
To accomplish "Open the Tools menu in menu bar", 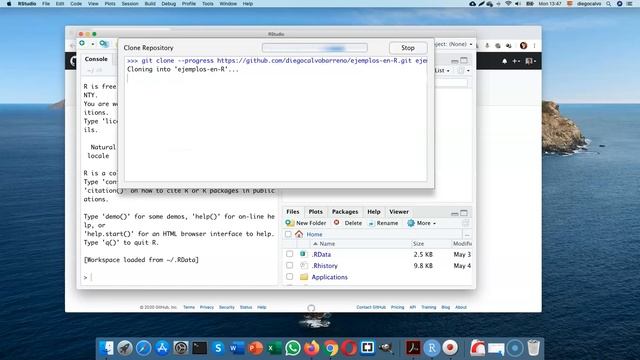I will pos(207,4).
